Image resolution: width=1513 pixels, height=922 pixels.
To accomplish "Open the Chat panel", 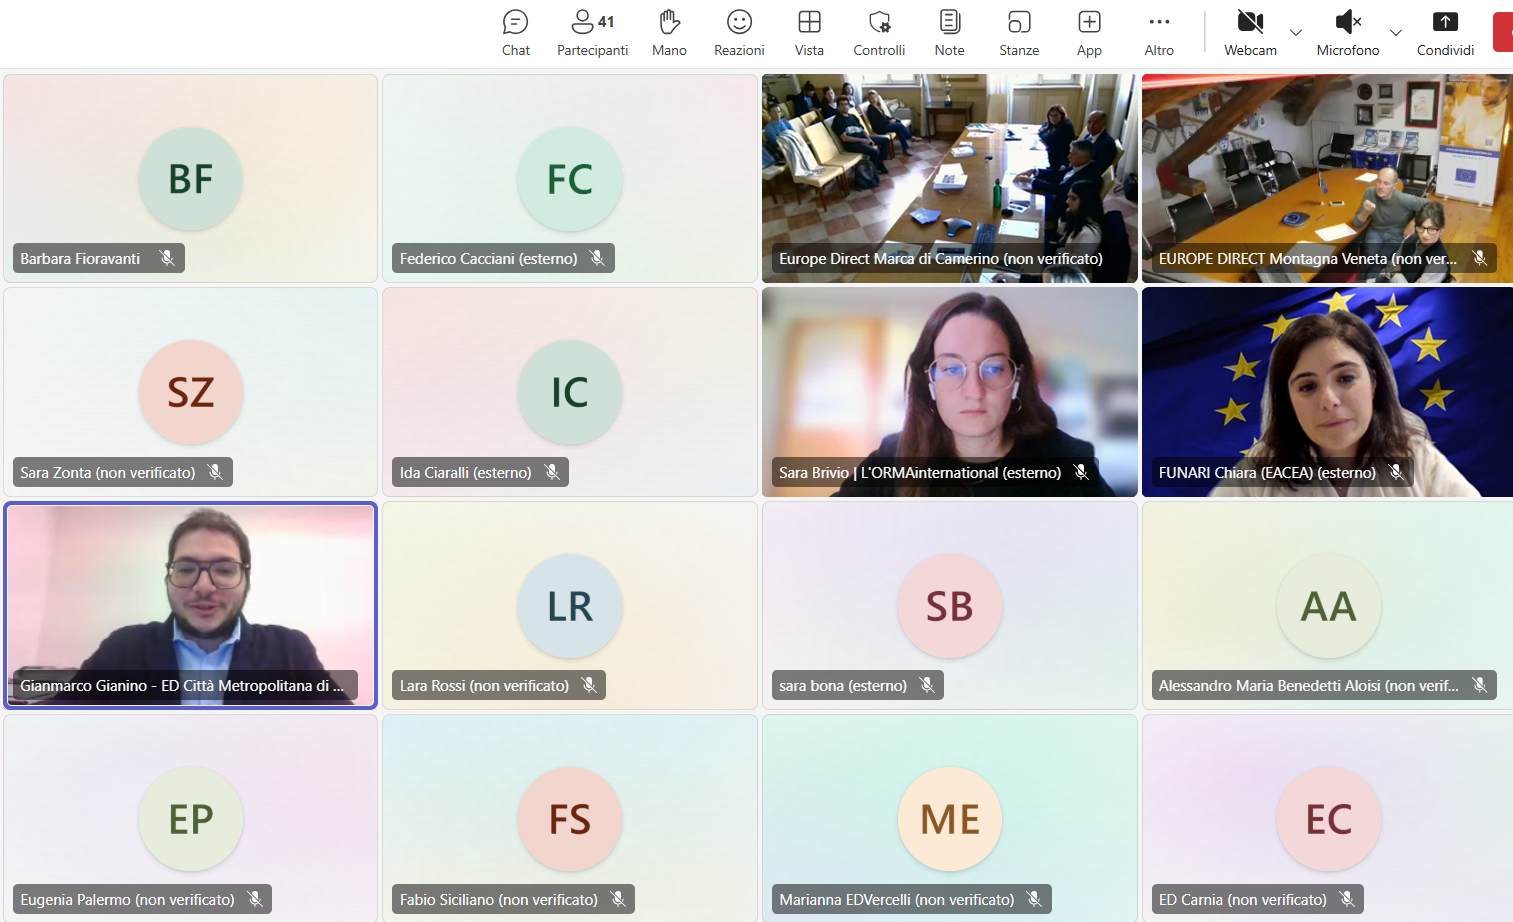I will 515,33.
